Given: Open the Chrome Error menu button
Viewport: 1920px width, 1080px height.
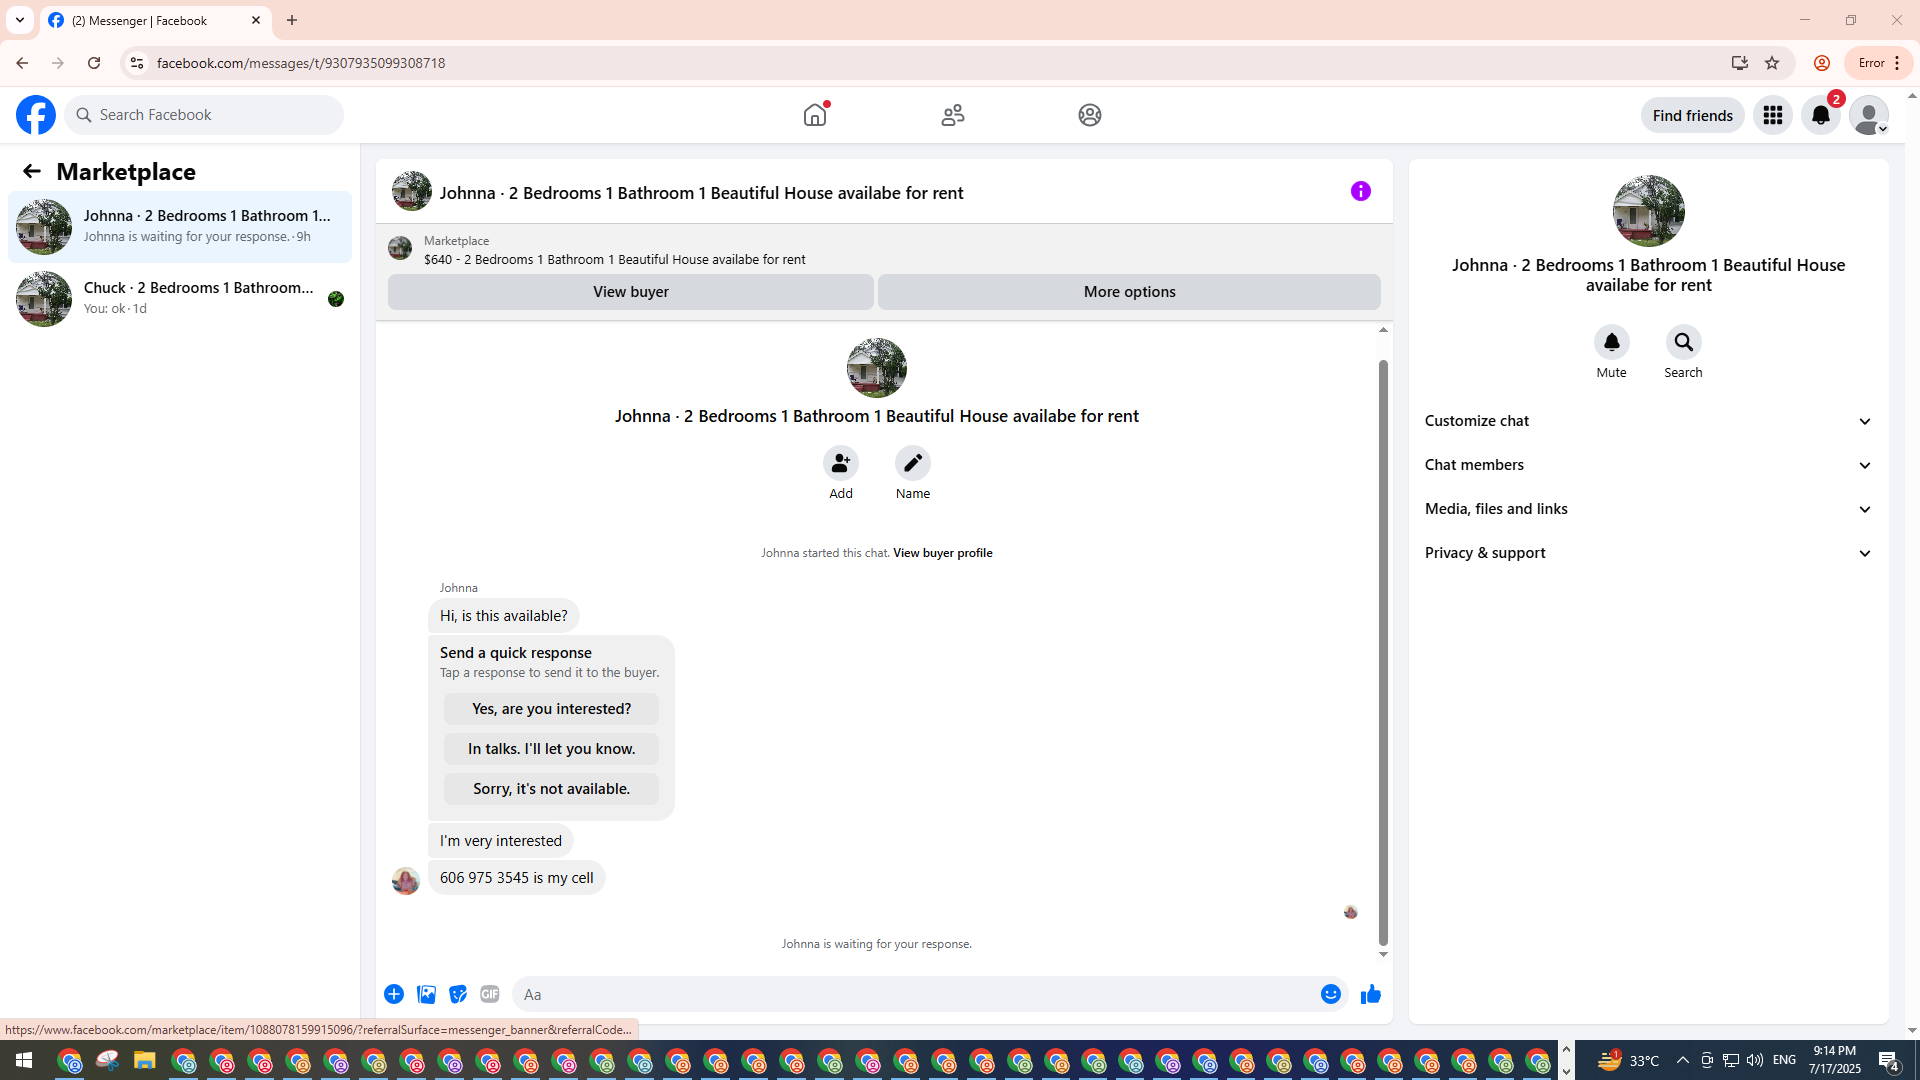Looking at the screenshot, I should coord(1879,63).
